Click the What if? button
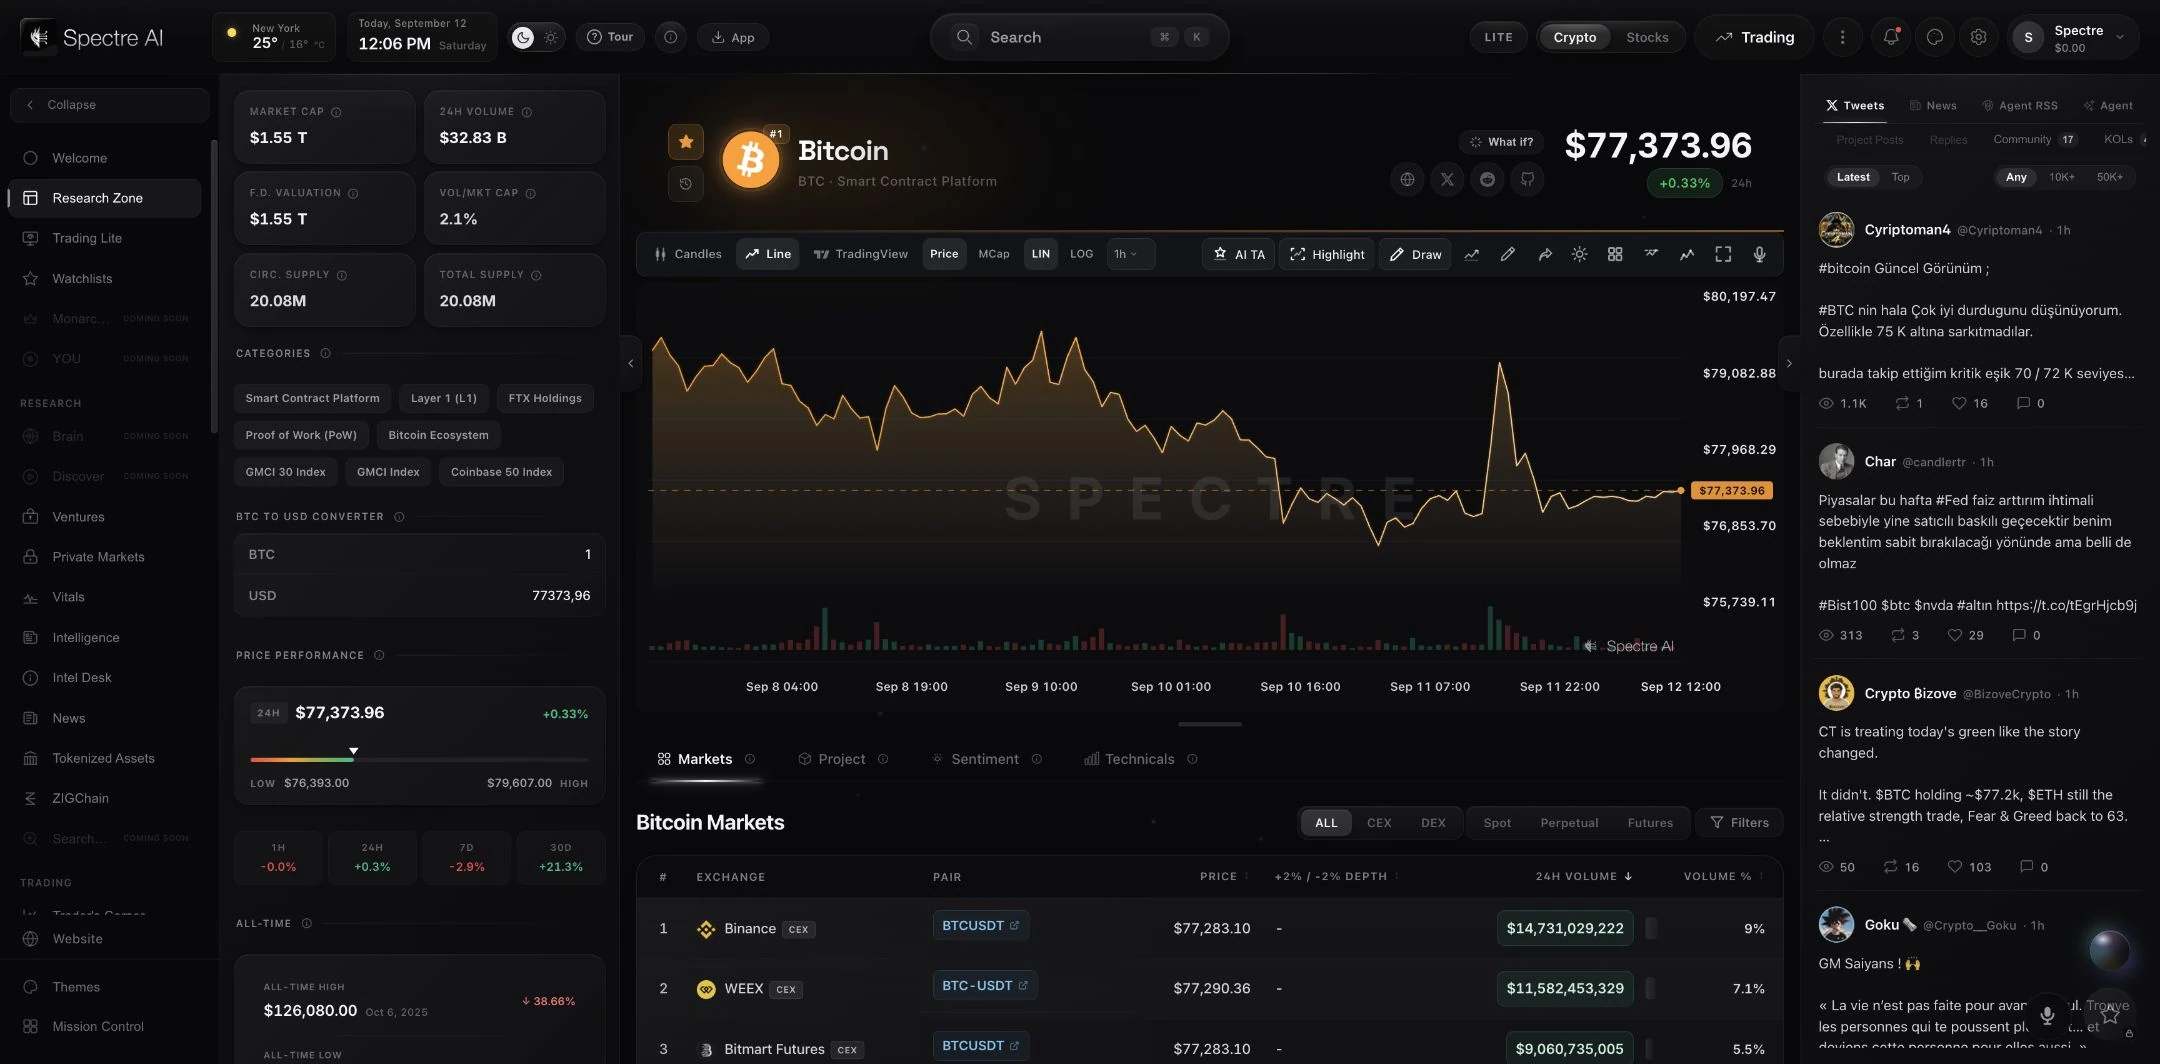 [1501, 142]
